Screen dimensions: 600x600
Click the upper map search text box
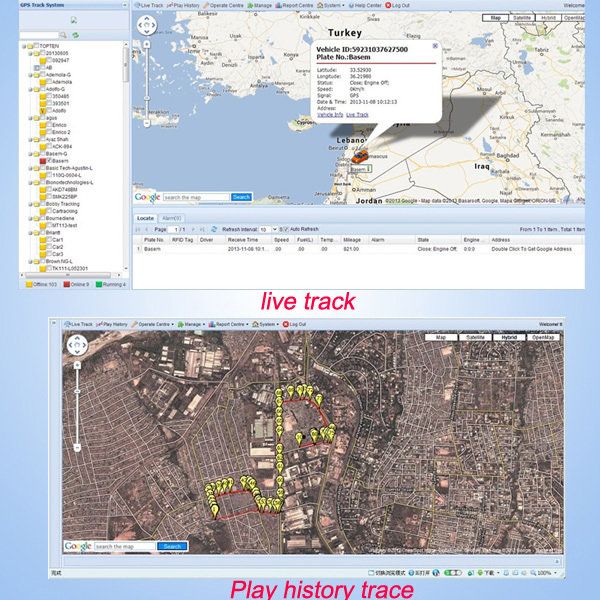point(196,197)
